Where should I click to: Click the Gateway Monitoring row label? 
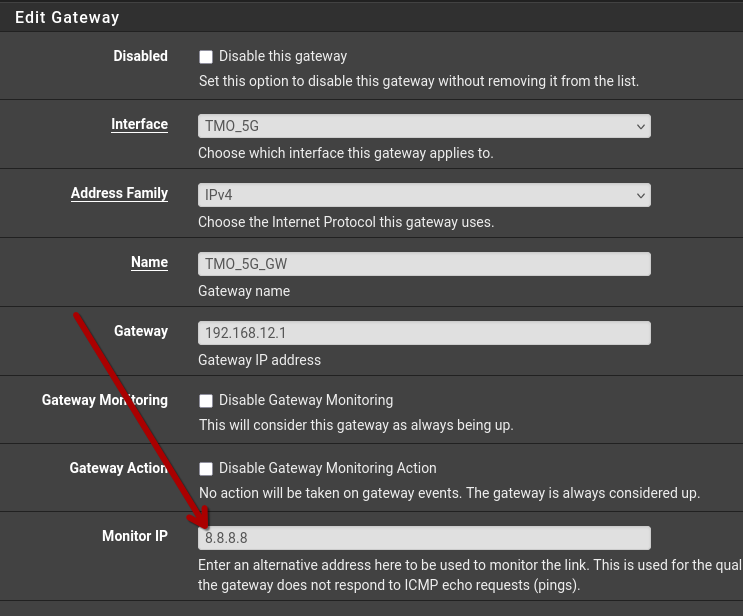point(105,400)
